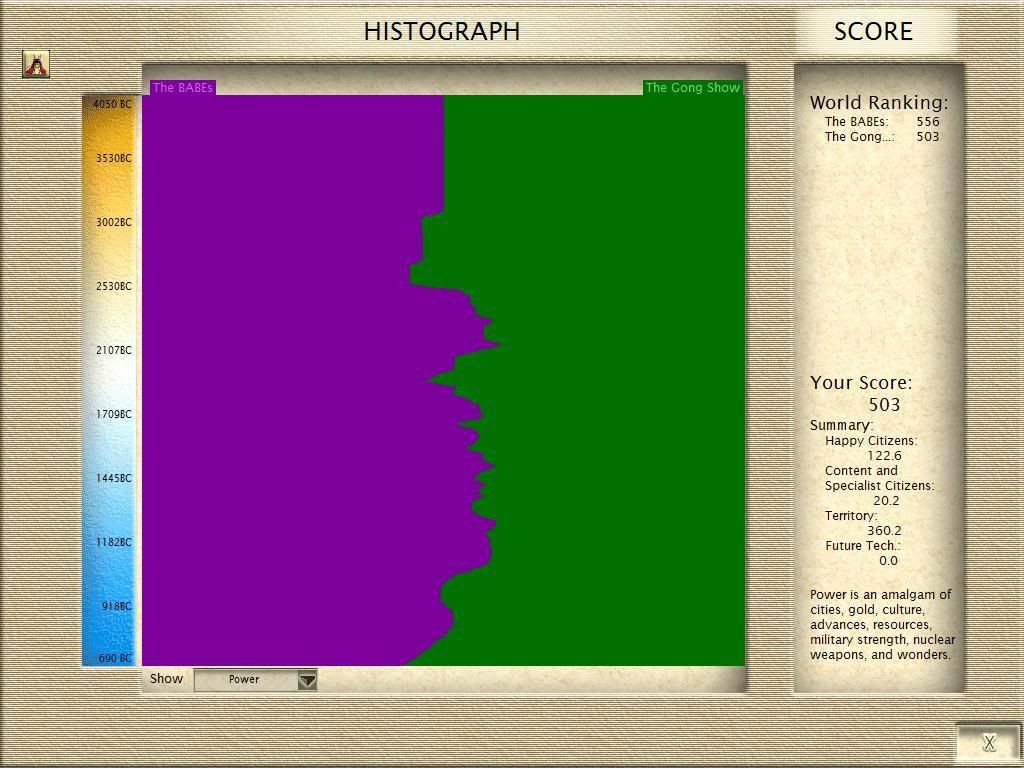The image size is (1024, 768).
Task: Click The BABEs ranking score 556
Action: point(927,121)
